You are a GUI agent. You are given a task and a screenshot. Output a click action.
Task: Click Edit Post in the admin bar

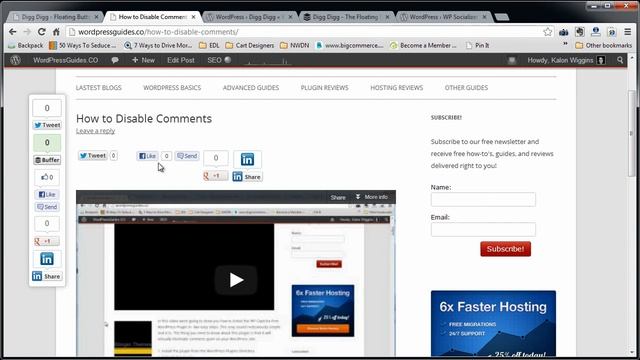pos(181,60)
